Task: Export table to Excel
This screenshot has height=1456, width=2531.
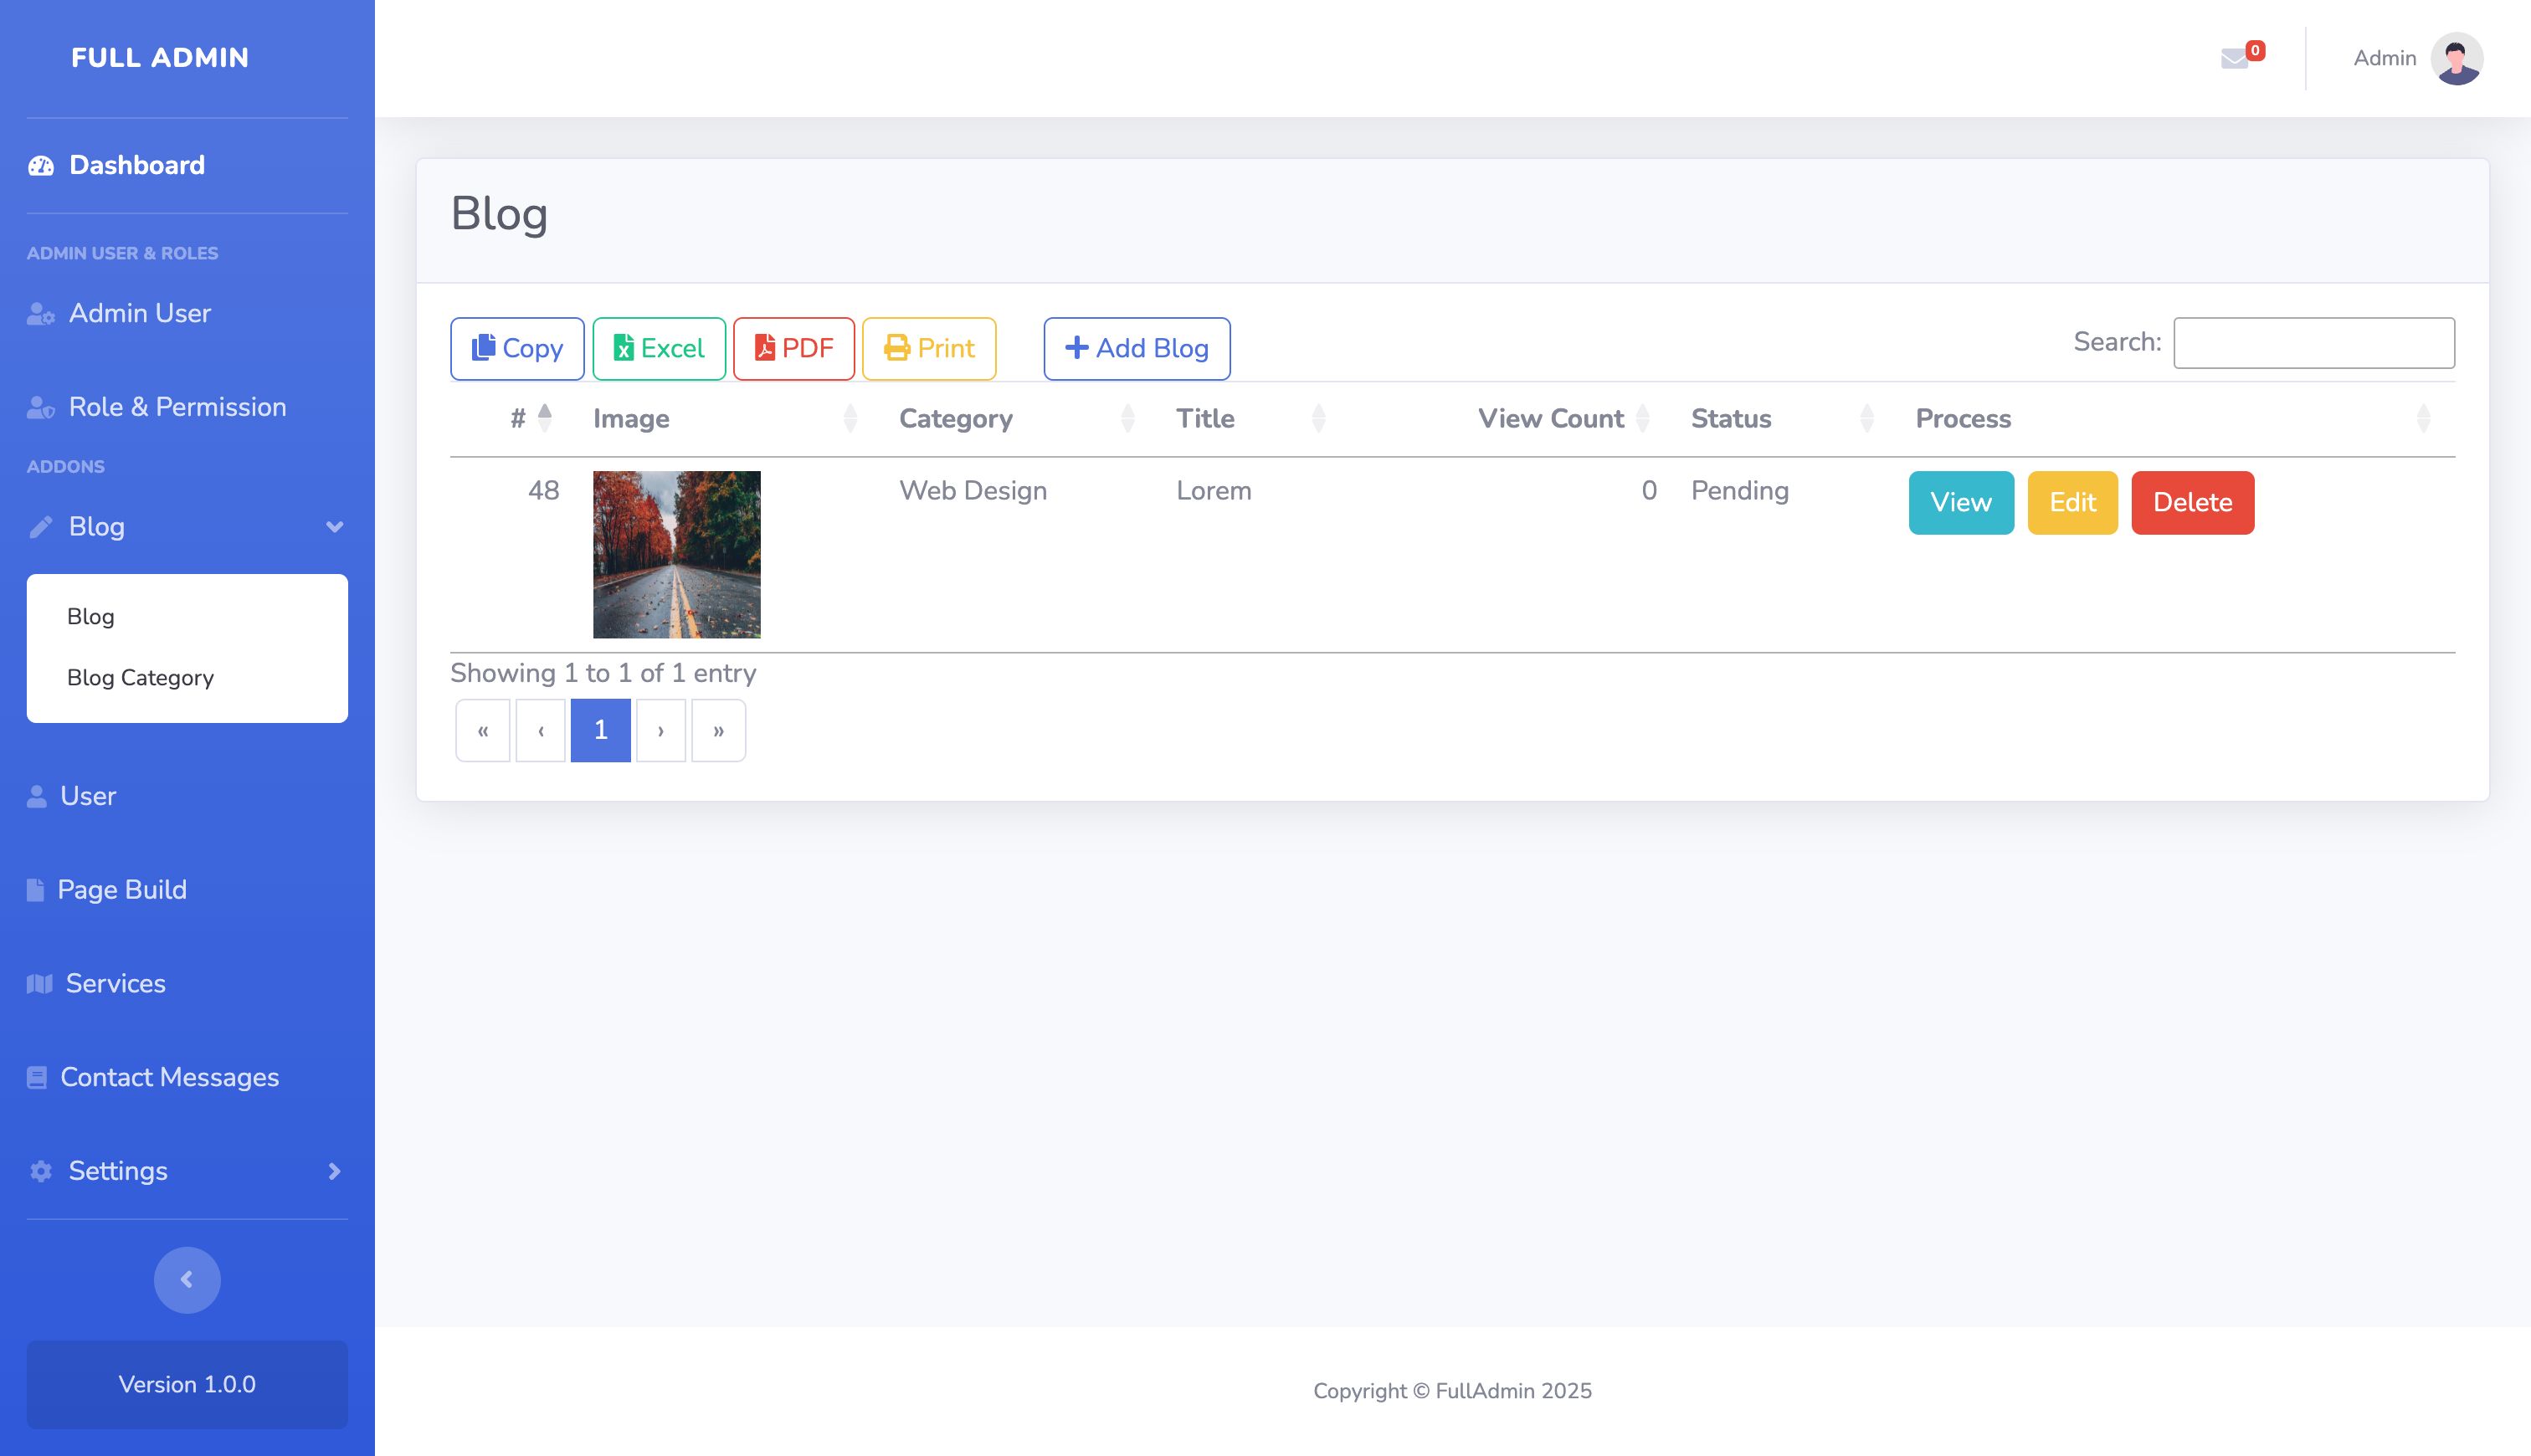Action: point(659,348)
